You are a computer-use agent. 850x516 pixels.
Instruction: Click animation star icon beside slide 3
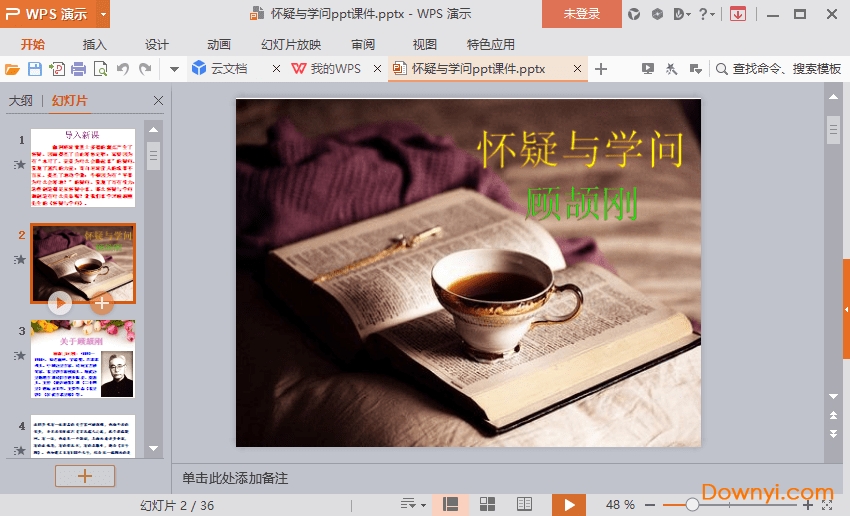[20, 356]
